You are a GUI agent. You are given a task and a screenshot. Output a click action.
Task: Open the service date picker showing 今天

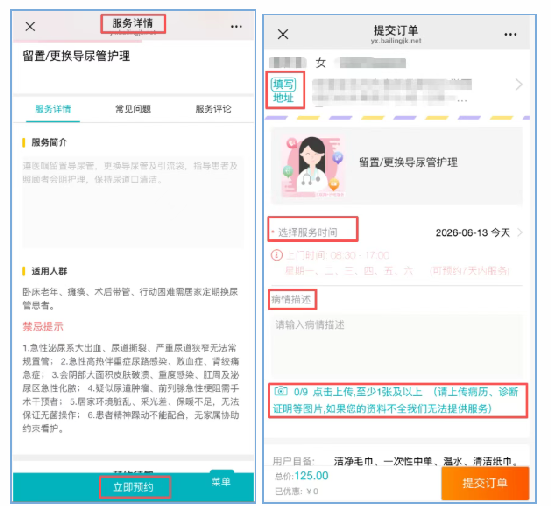tap(473, 233)
